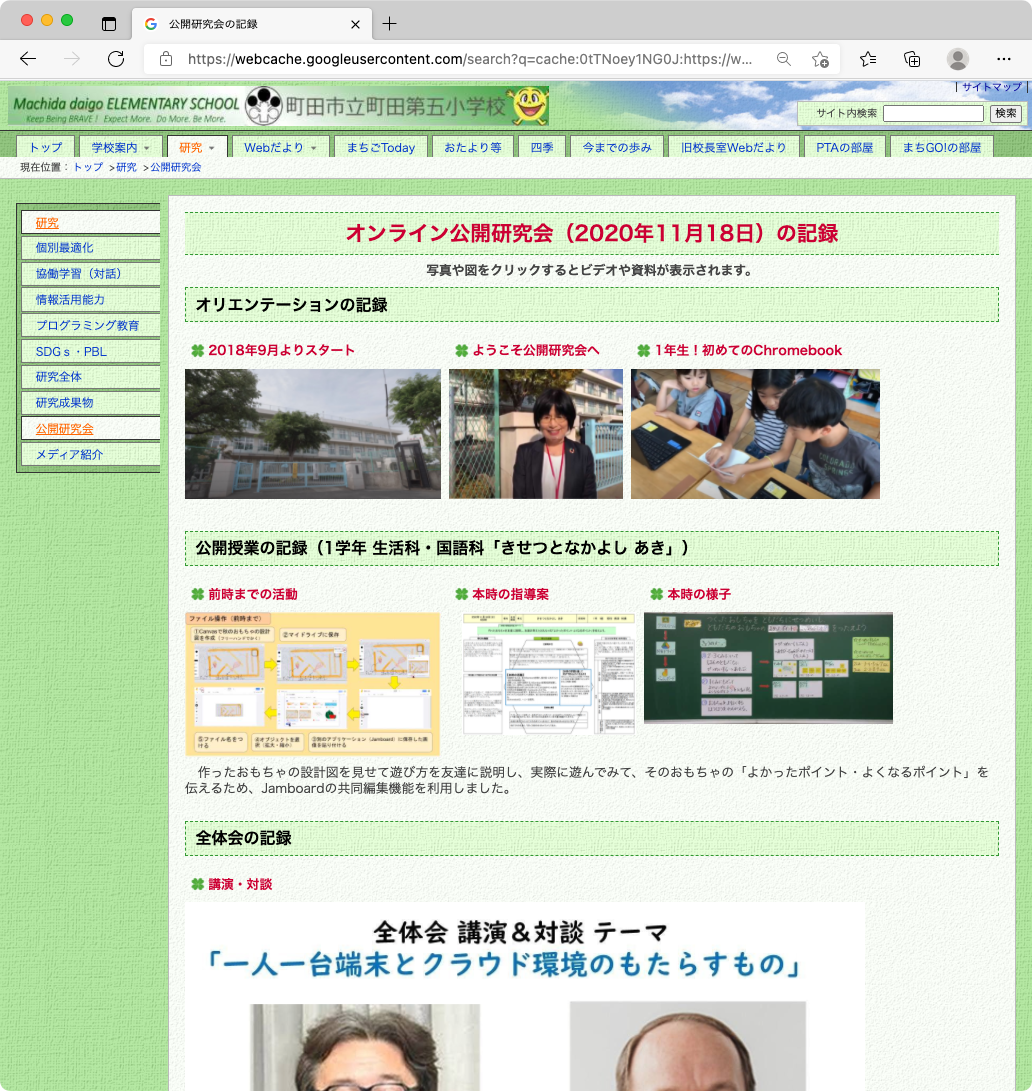Open the Collections panel
Image resolution: width=1032 pixels, height=1091 pixels.
pyautogui.click(x=912, y=59)
